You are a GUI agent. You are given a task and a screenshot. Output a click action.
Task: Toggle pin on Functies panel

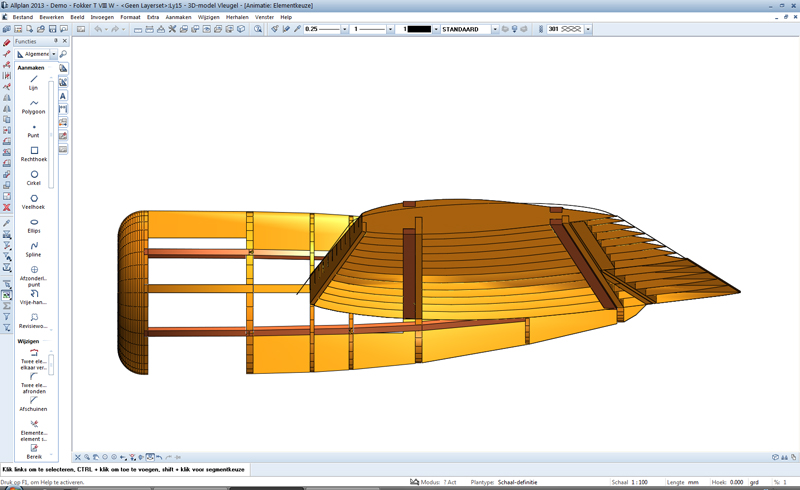pyautogui.click(x=56, y=41)
